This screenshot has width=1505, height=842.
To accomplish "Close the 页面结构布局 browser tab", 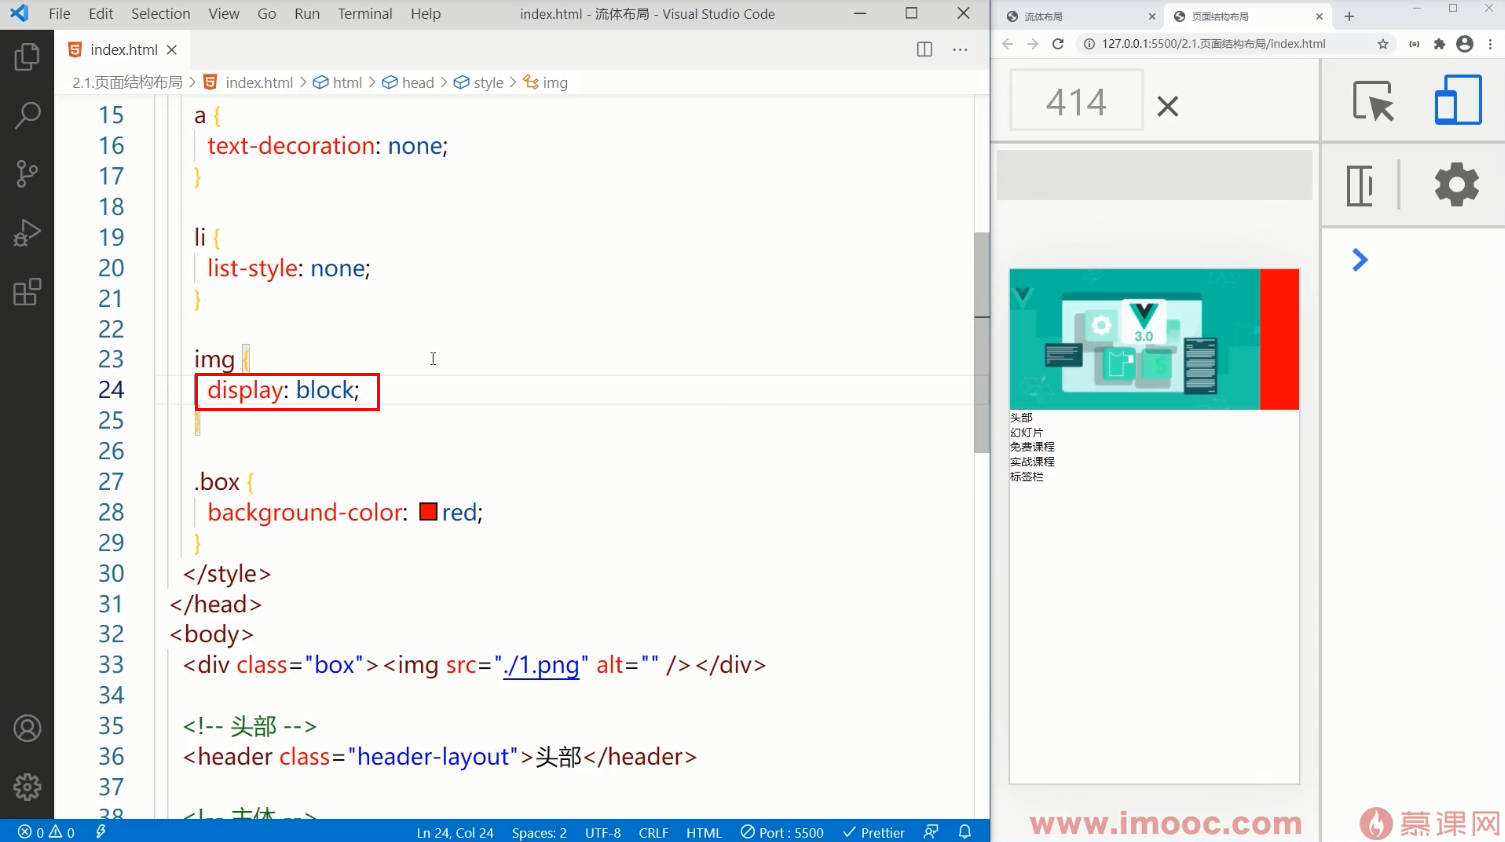I will pos(1319,17).
